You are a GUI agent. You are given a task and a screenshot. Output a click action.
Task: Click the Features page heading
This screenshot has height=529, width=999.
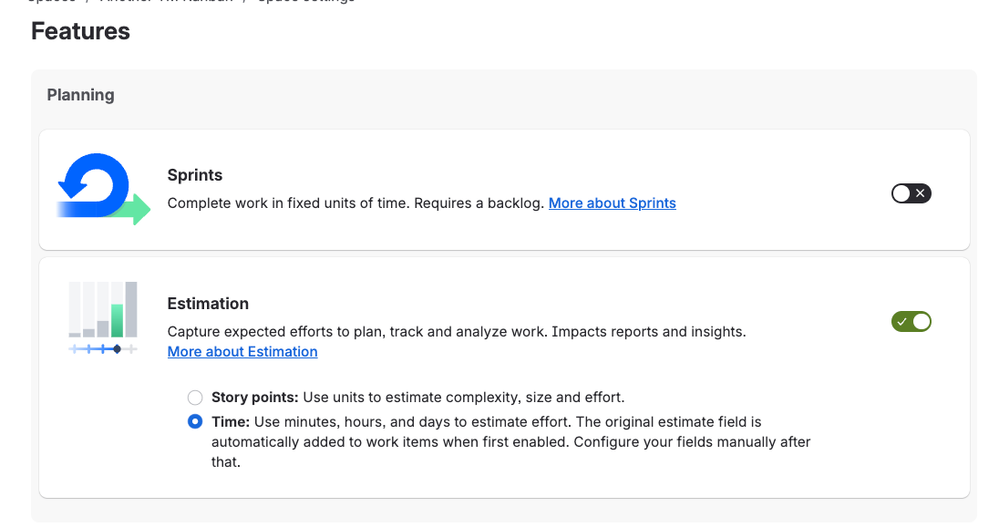point(80,31)
